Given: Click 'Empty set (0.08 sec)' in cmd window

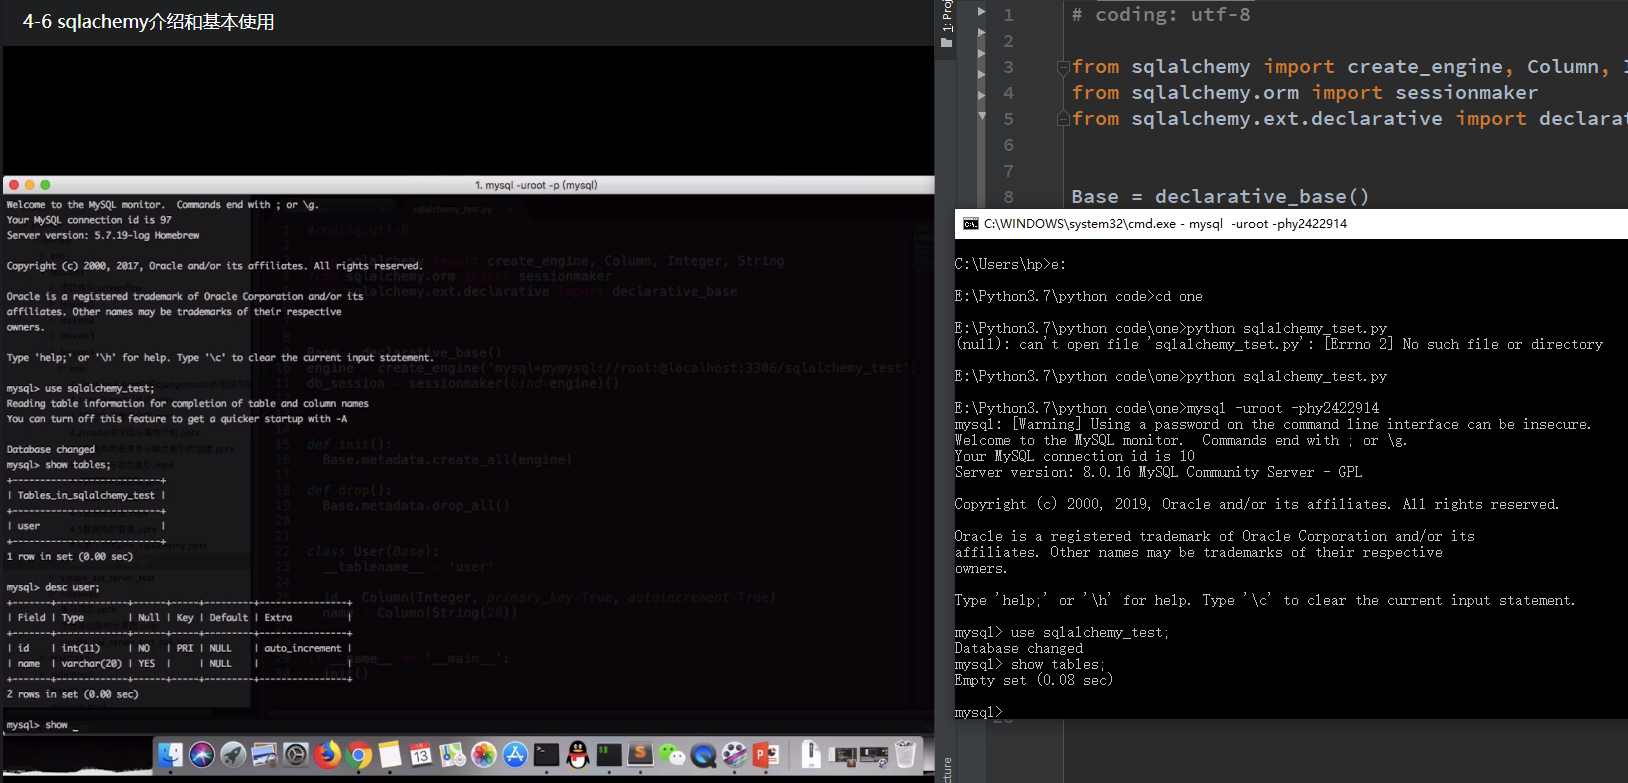Looking at the screenshot, I should (x=1034, y=680).
